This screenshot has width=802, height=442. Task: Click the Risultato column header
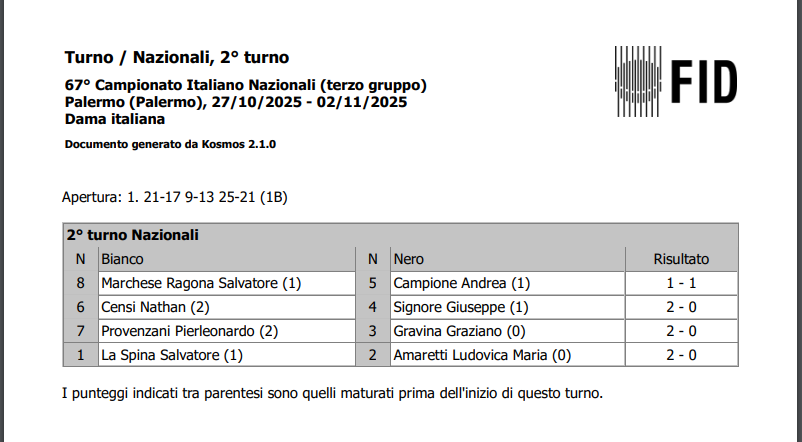click(681, 259)
